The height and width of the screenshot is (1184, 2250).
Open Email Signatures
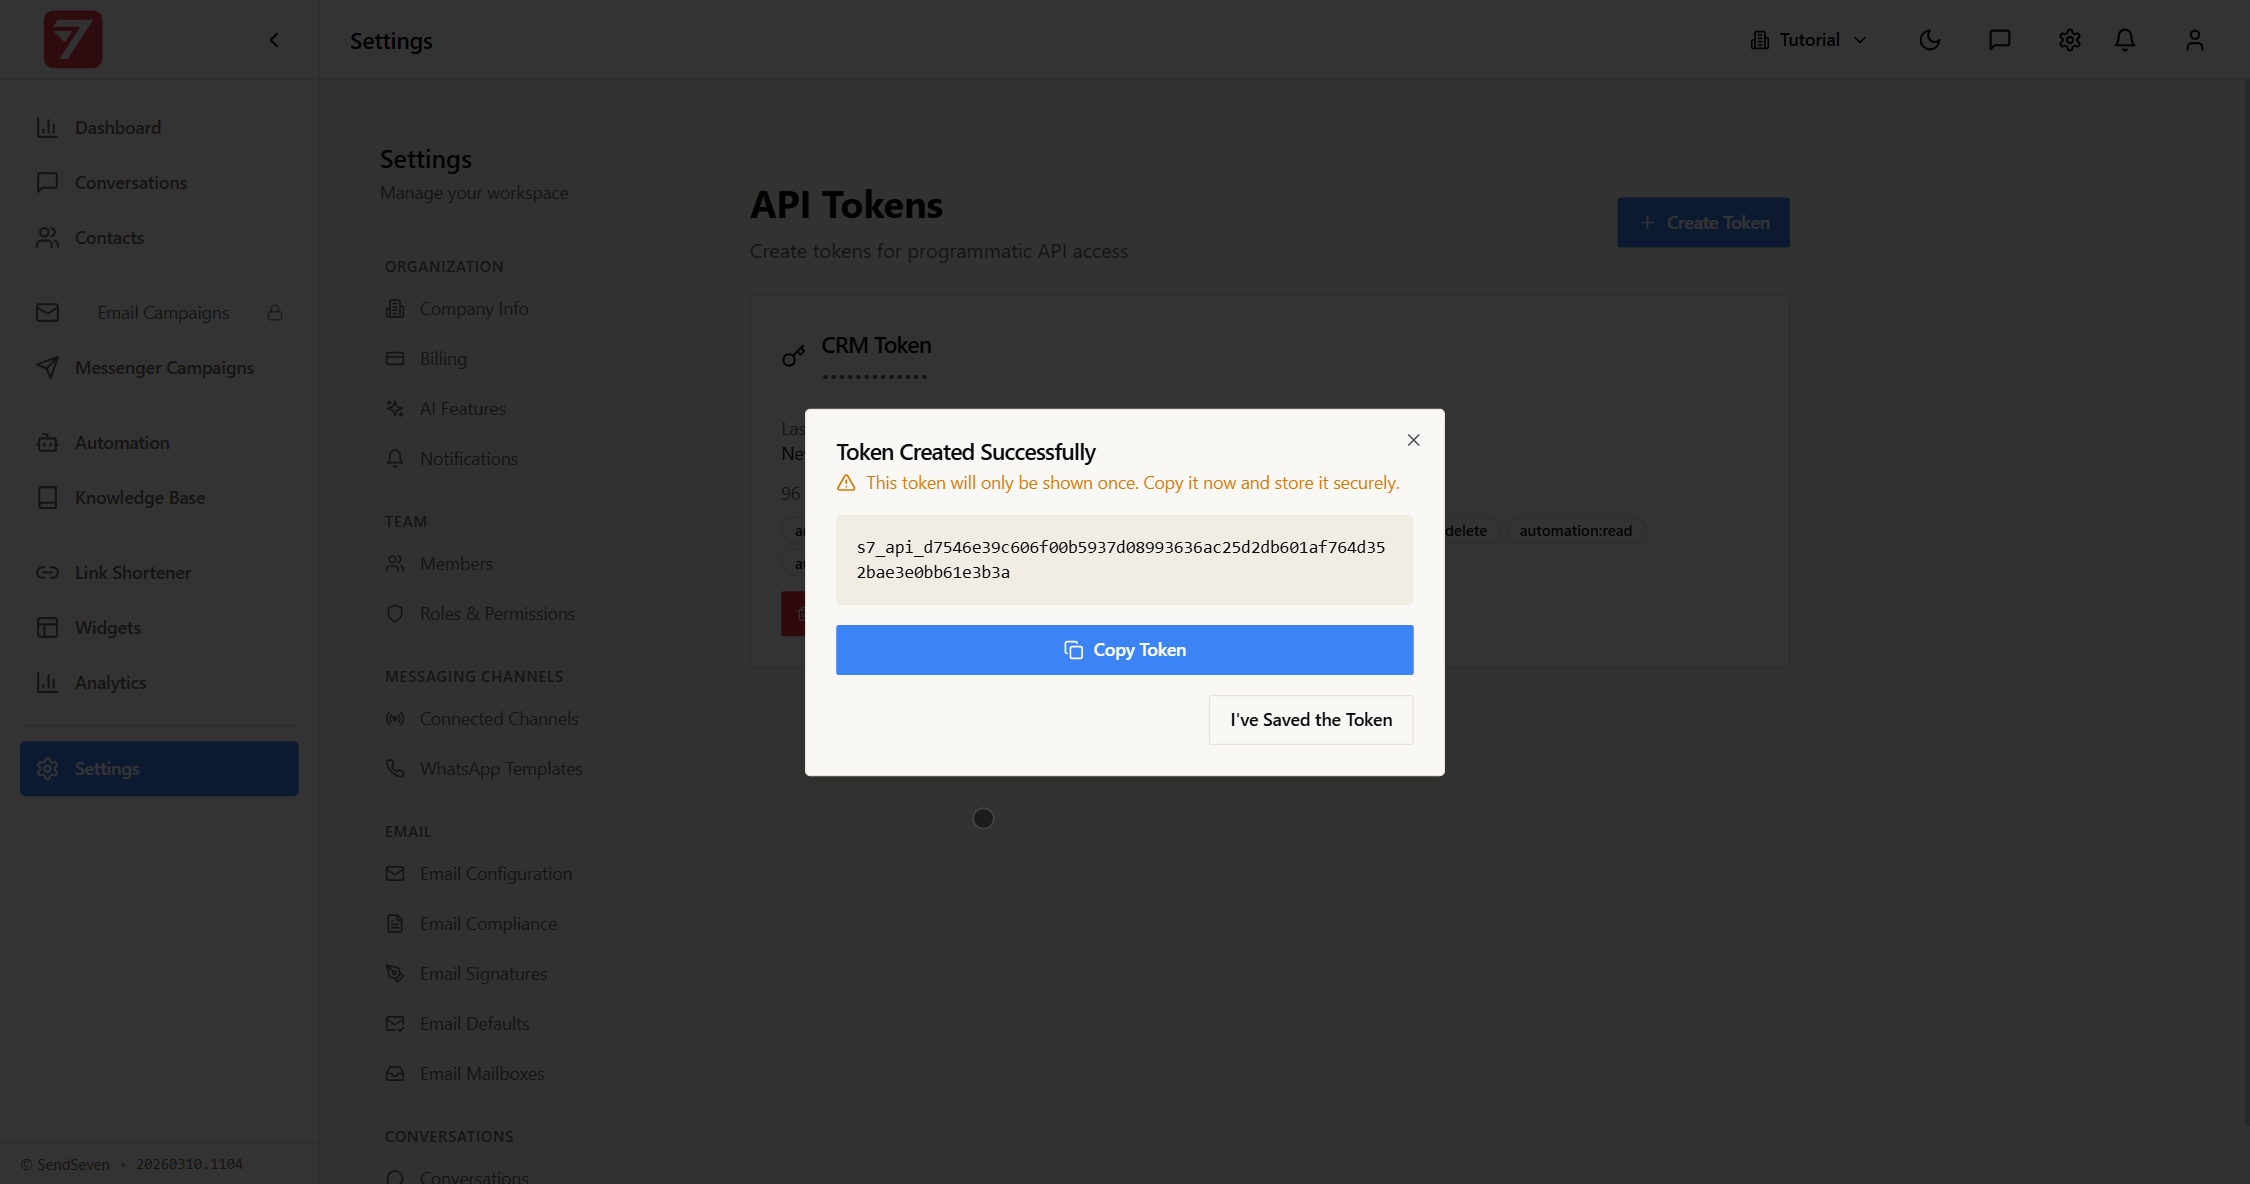(510, 974)
